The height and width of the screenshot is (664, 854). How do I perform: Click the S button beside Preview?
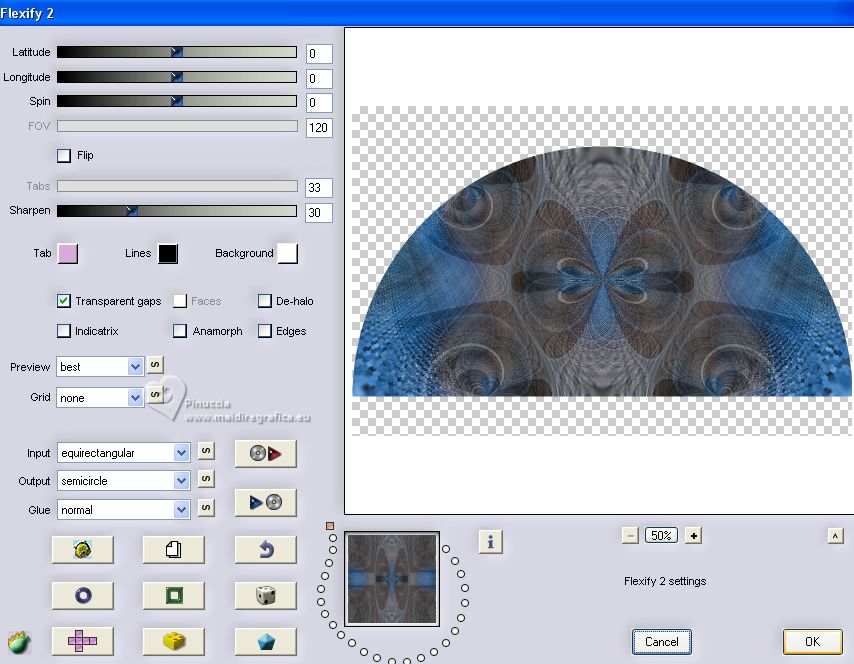point(155,364)
